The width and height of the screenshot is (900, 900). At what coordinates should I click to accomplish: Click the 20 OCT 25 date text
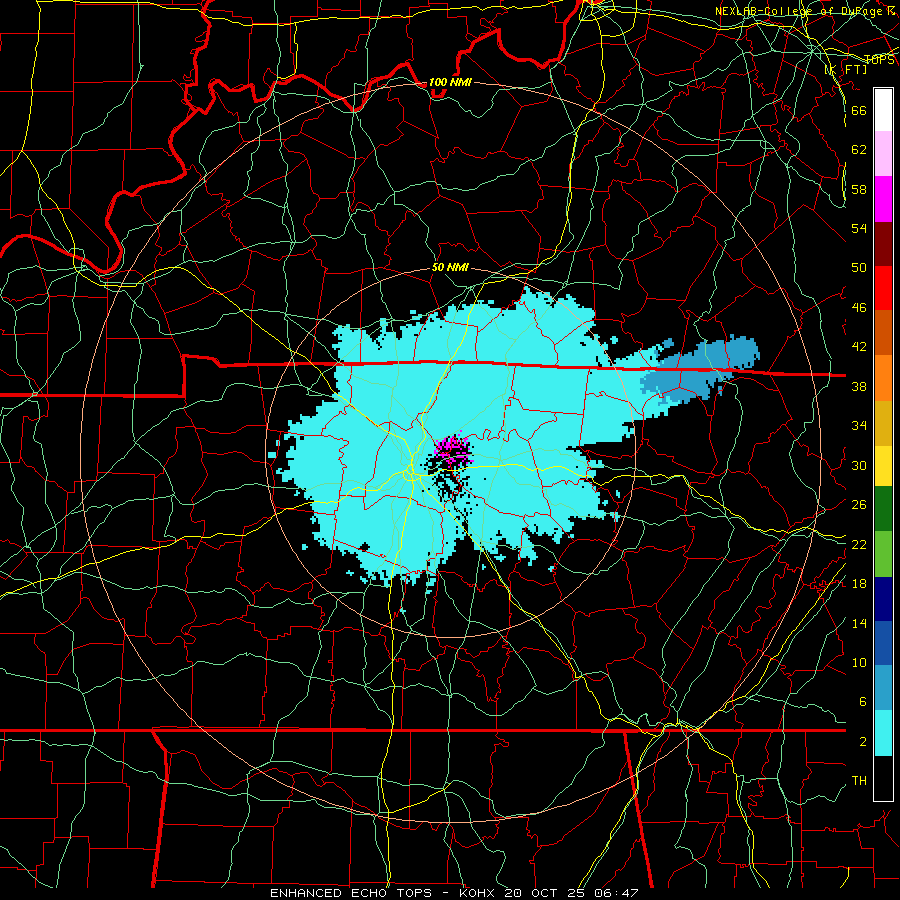[x=545, y=893]
